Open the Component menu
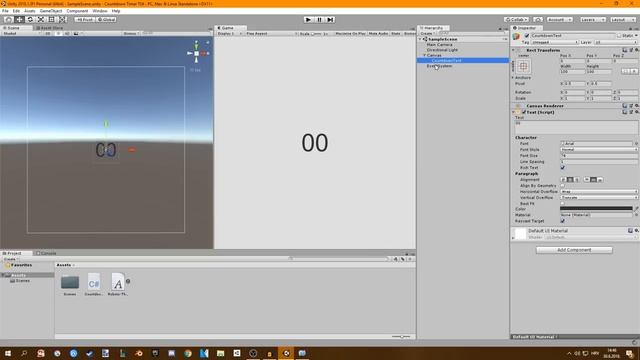 [x=77, y=11]
